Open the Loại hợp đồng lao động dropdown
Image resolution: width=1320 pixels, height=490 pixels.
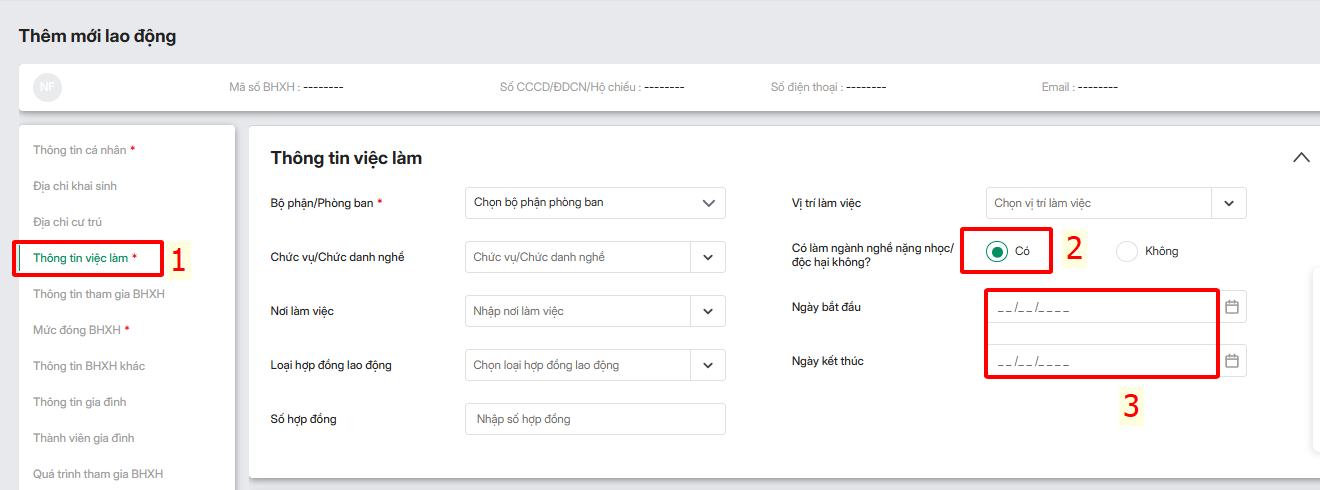[708, 365]
